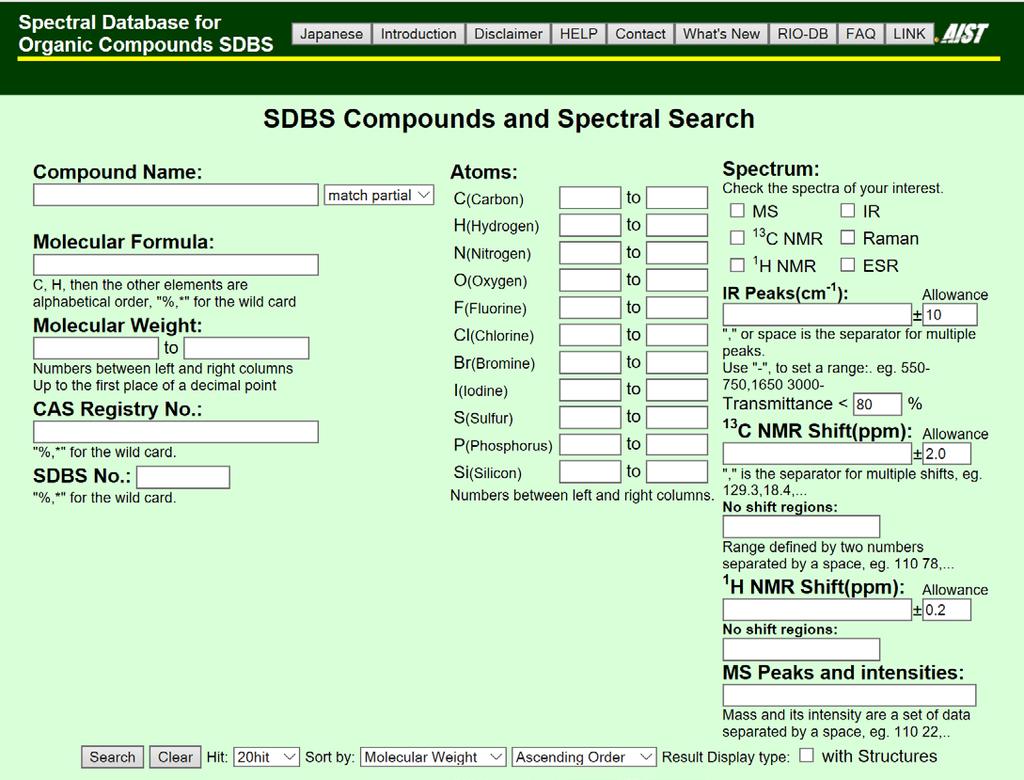Focus MS Peaks and intensities field

850,695
